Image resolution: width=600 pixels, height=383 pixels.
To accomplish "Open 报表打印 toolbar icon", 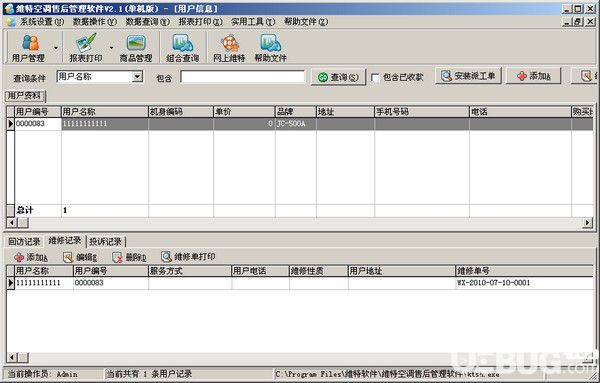I will (x=86, y=48).
